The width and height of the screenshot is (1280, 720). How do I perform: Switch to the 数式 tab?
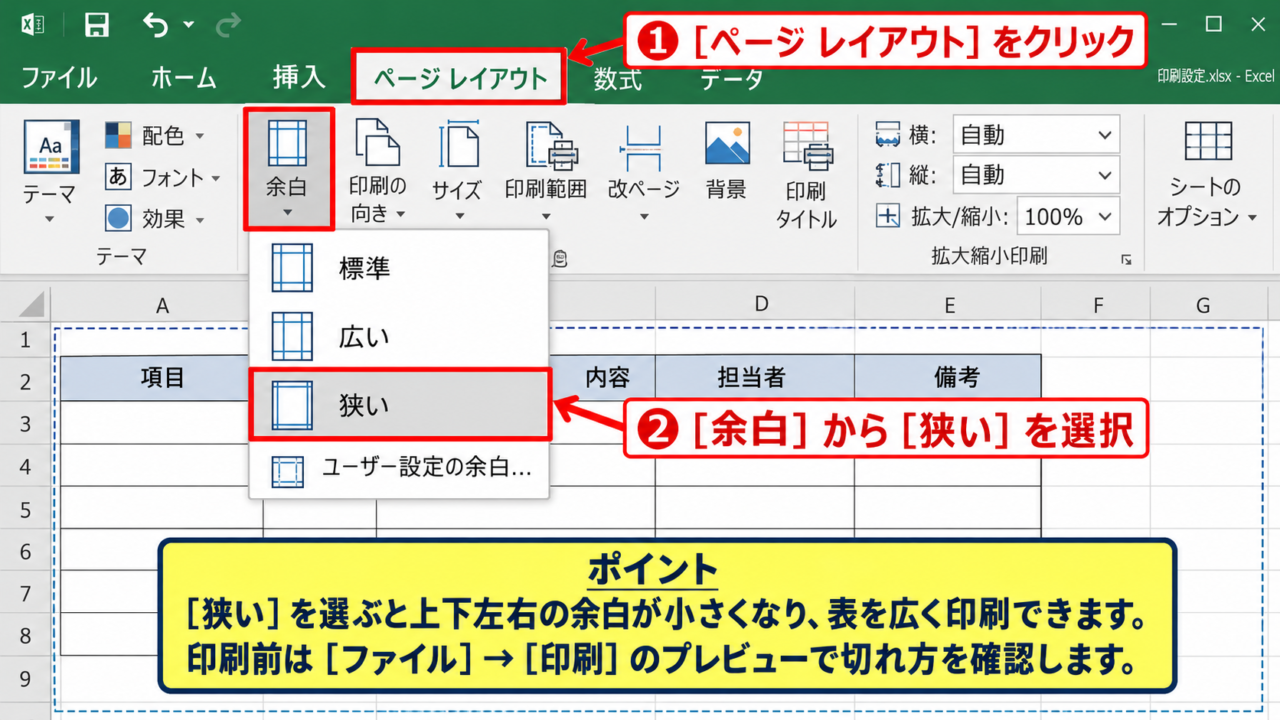(x=618, y=79)
